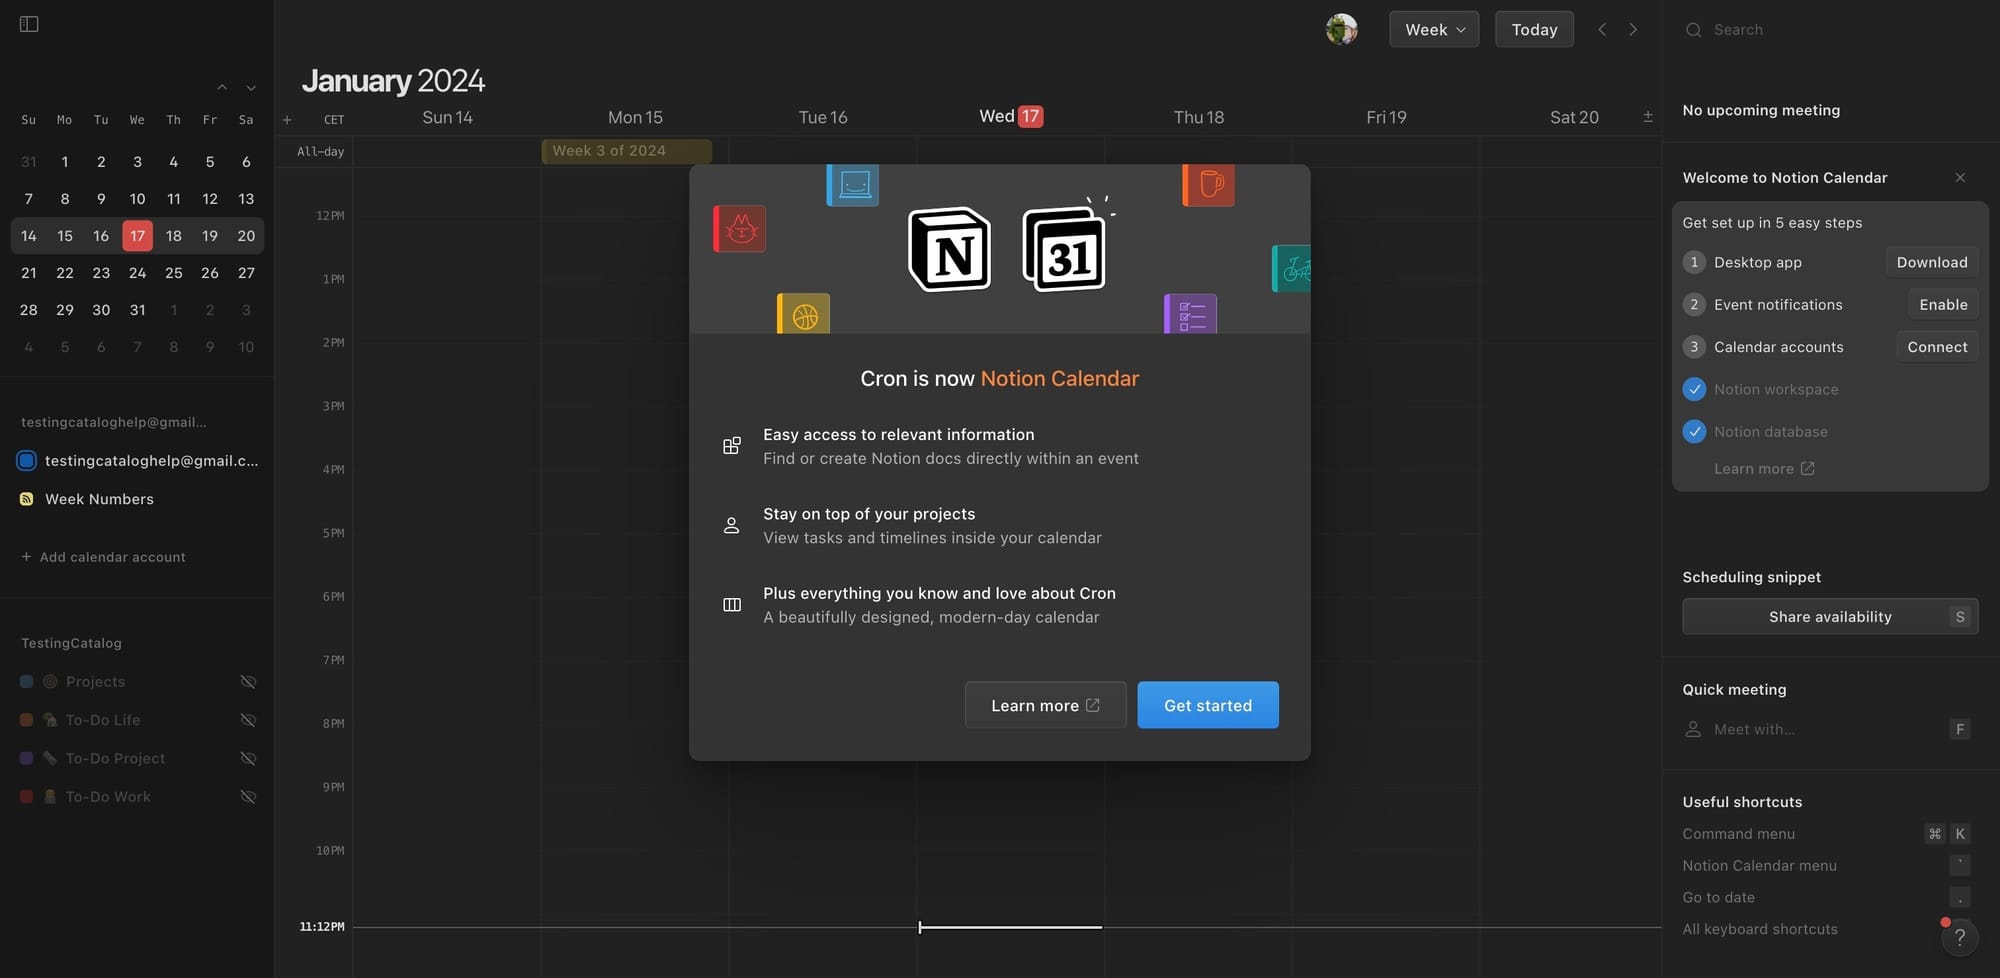Toggle visibility of To-Do Life database
This screenshot has width=2000, height=978.
pyautogui.click(x=248, y=720)
